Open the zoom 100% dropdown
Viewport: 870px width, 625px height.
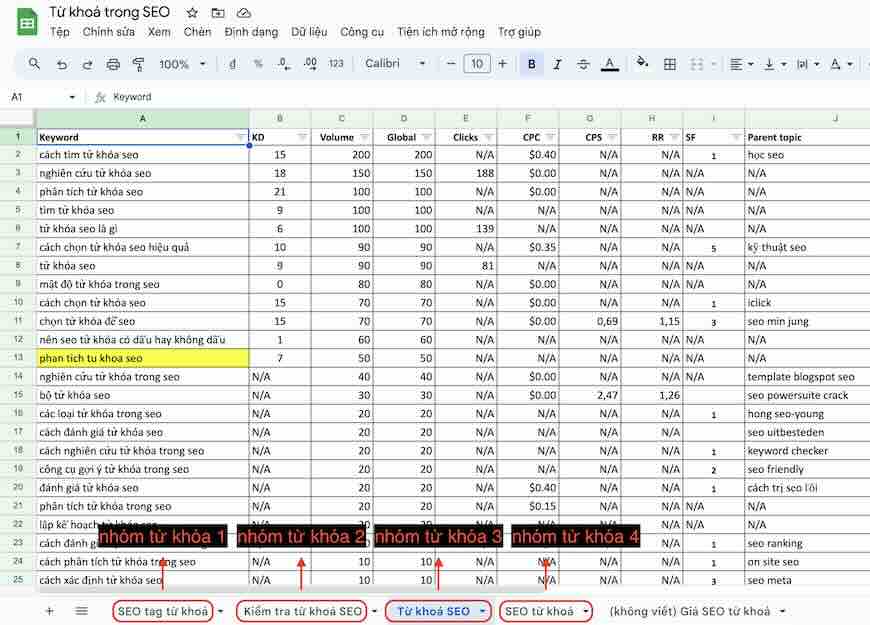pos(182,64)
